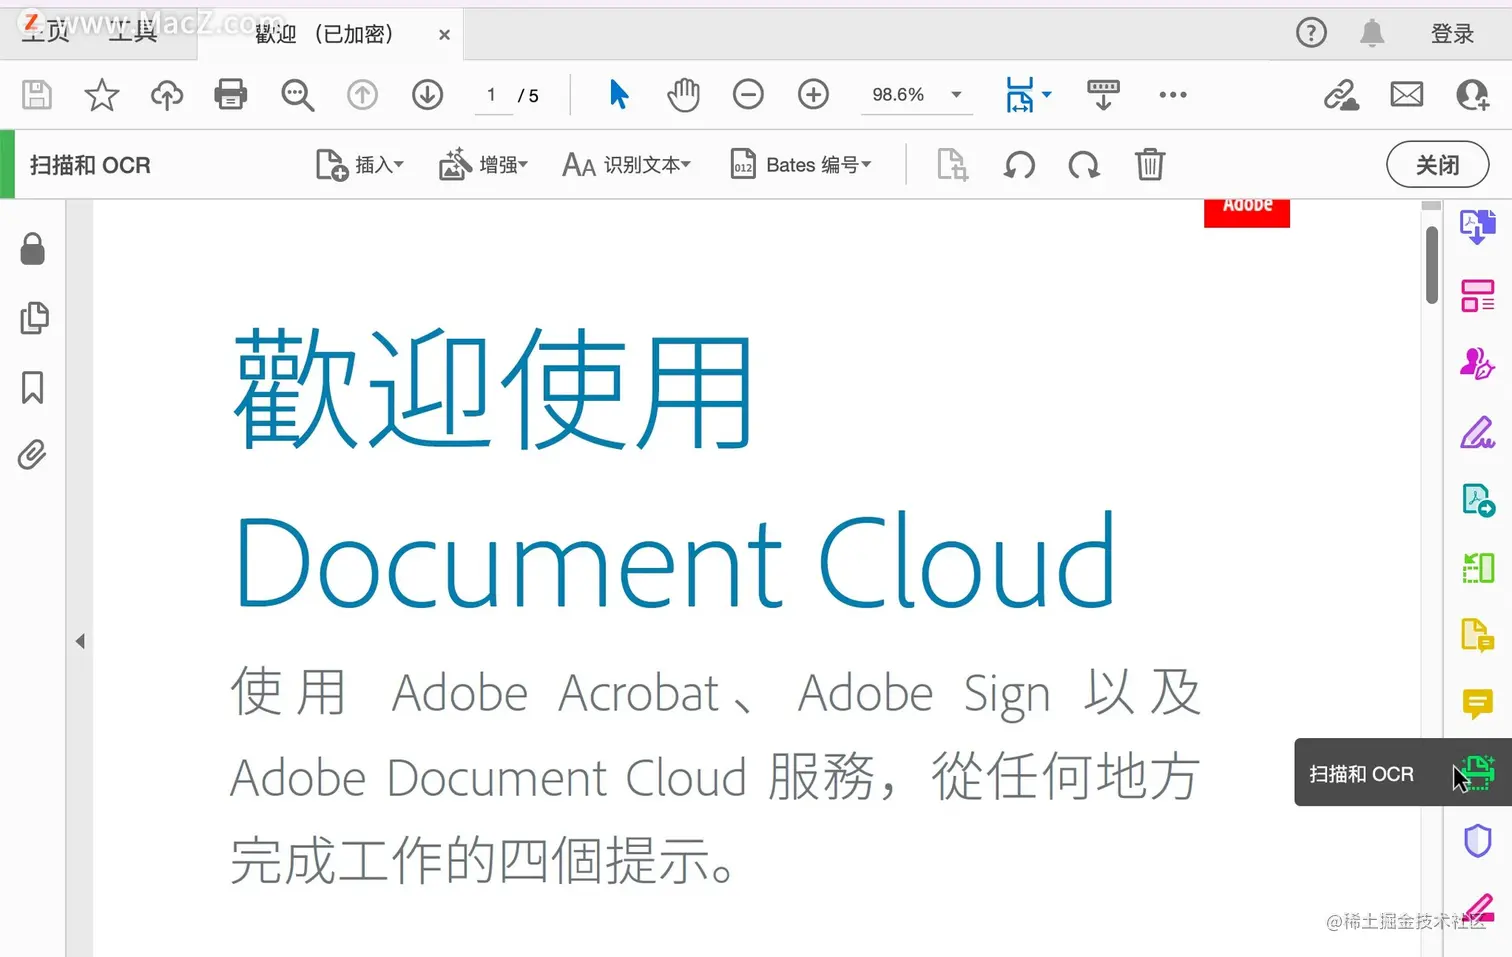Viewport: 1512px width, 957px height.
Task: Click the red Adobe logo on page
Action: pos(1247,213)
